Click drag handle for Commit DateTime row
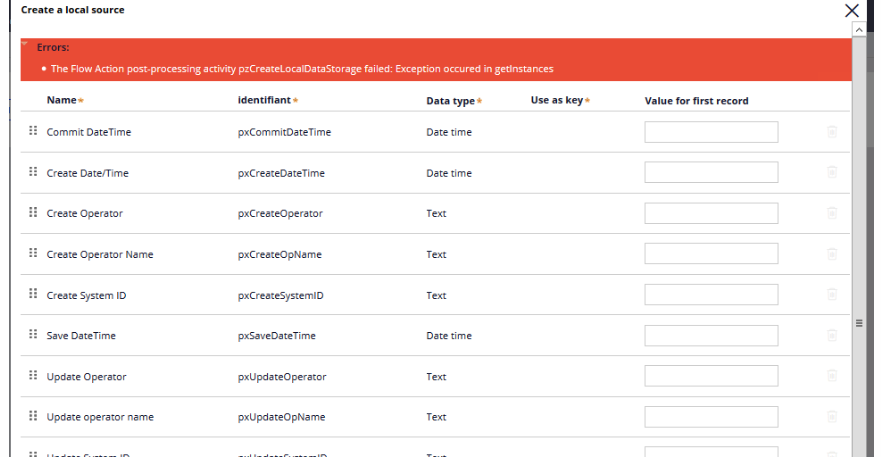 [33, 130]
